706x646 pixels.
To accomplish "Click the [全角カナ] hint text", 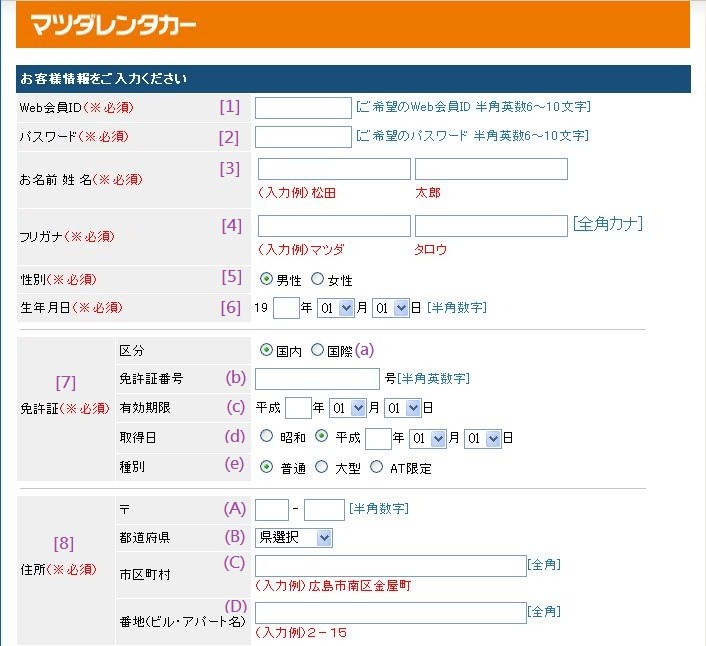I will tap(608, 223).
